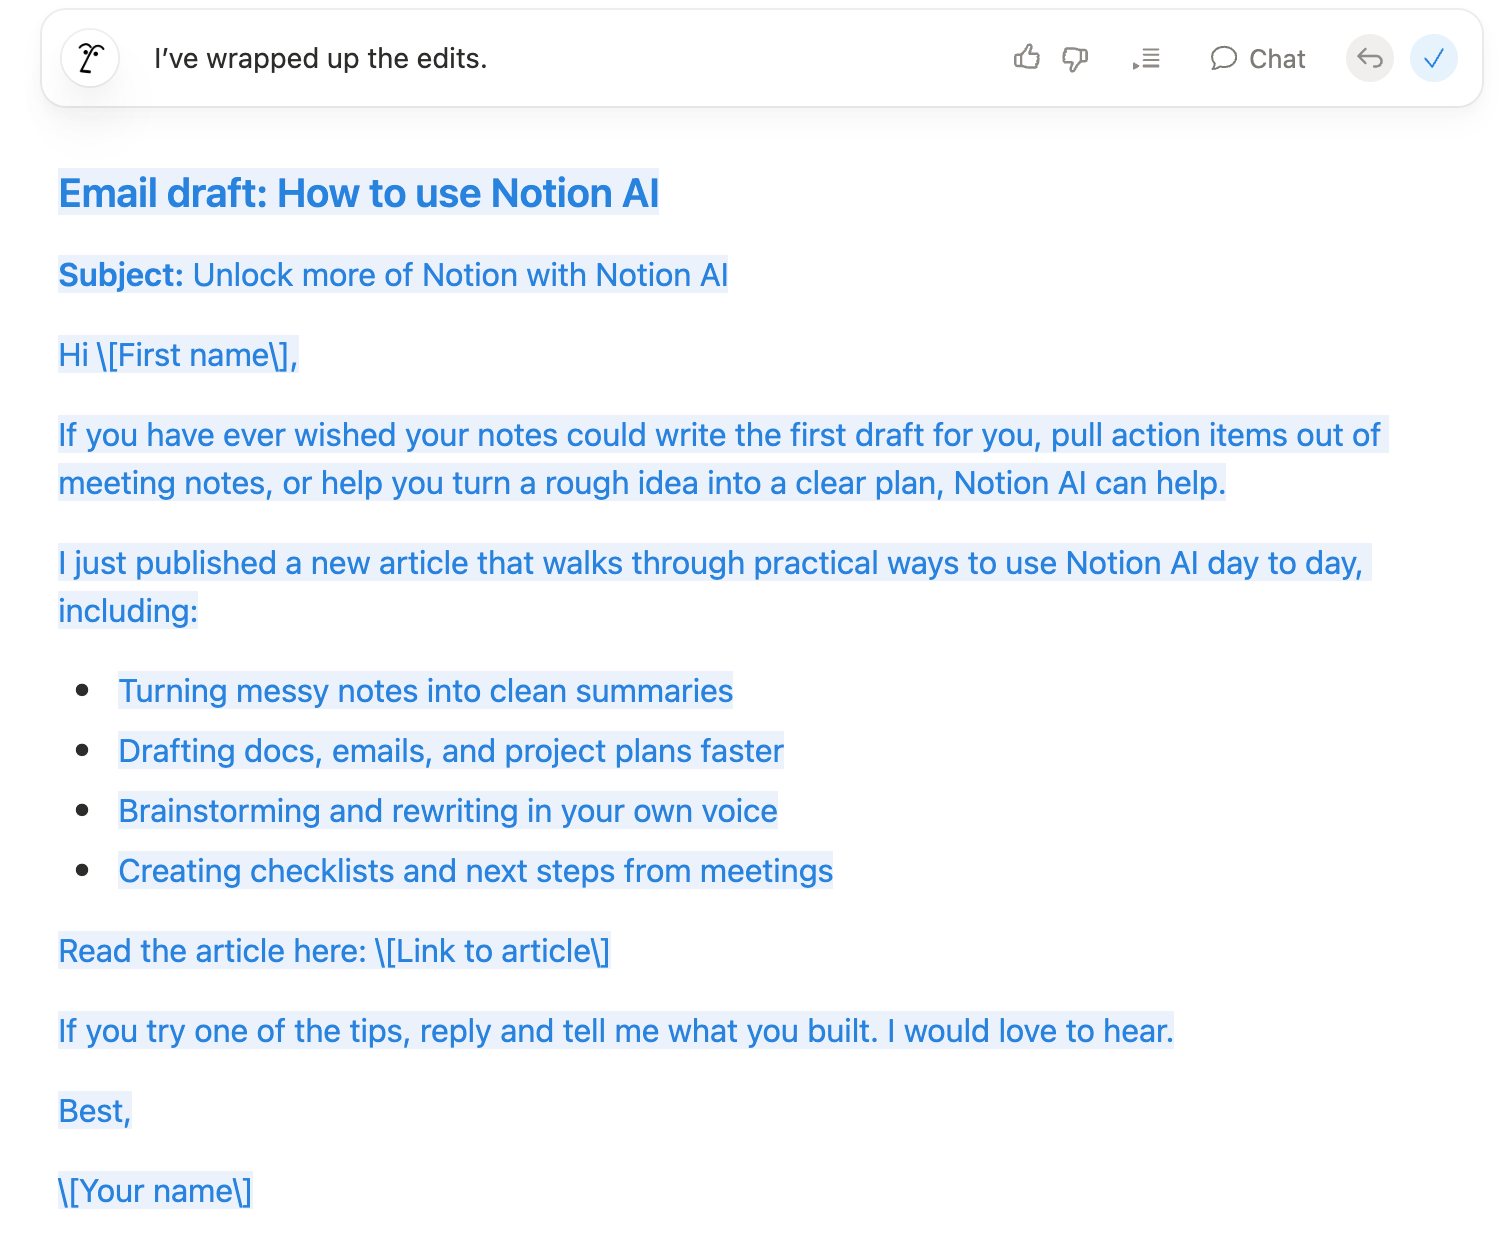This screenshot has height=1260, width=1508.
Task: Rate the AI response with thumbs up
Action: pyautogui.click(x=1026, y=58)
